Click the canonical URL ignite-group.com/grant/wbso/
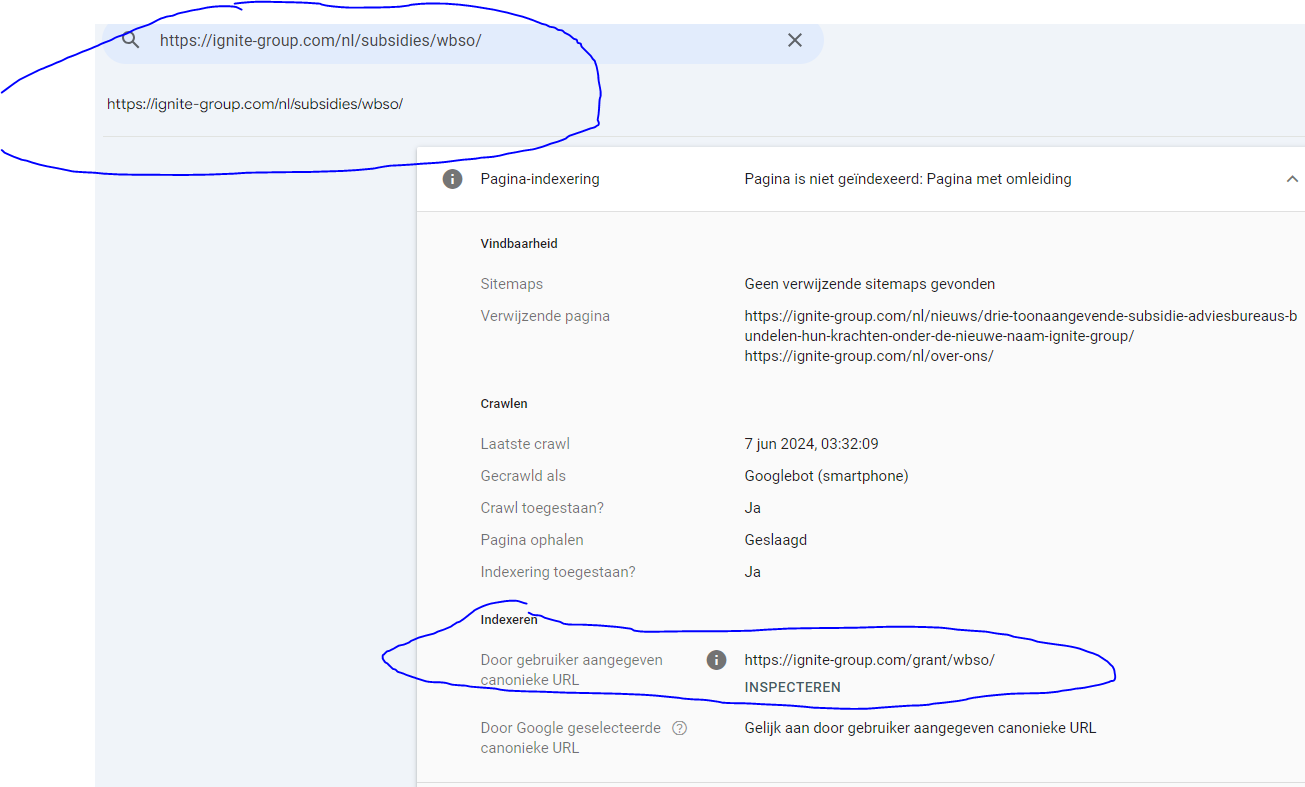The image size is (1305, 787). 870,660
